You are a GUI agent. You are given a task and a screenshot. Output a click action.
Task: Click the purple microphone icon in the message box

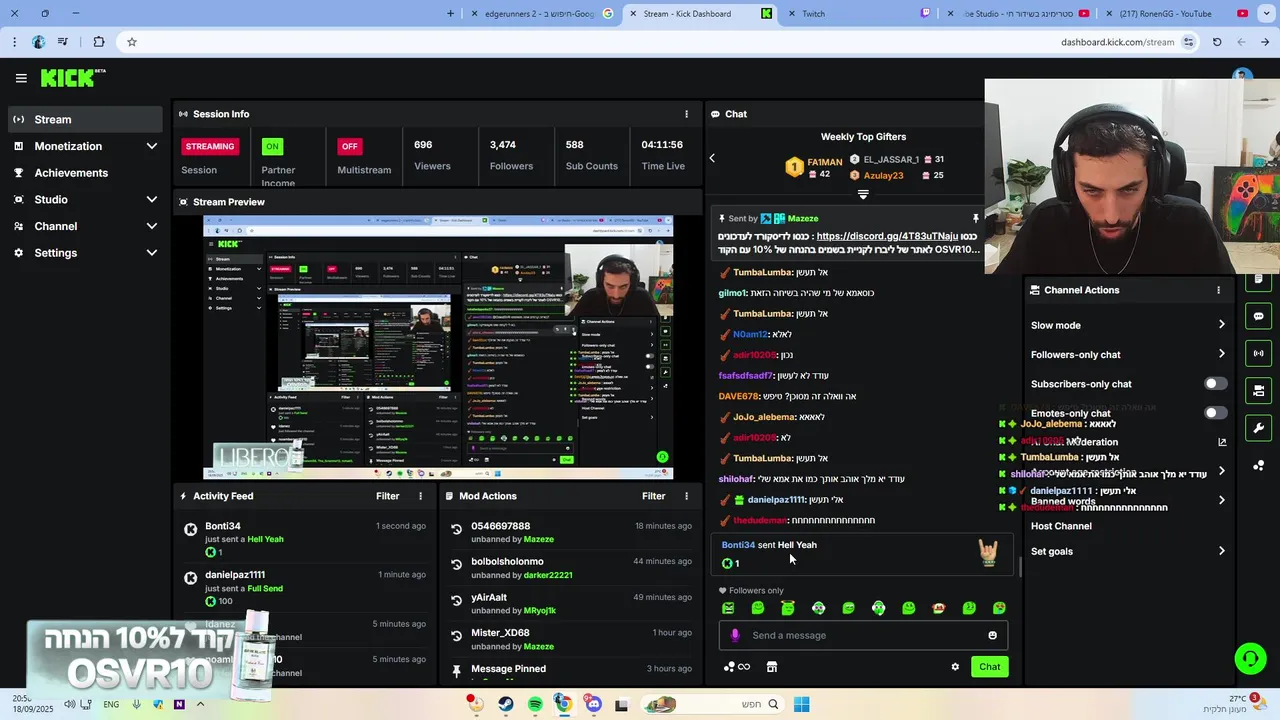click(735, 635)
